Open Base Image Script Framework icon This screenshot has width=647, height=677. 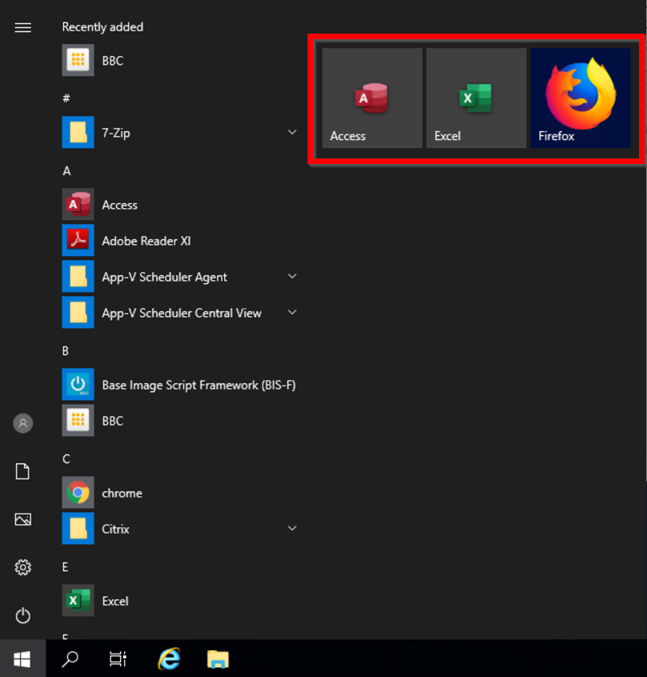[x=78, y=384]
